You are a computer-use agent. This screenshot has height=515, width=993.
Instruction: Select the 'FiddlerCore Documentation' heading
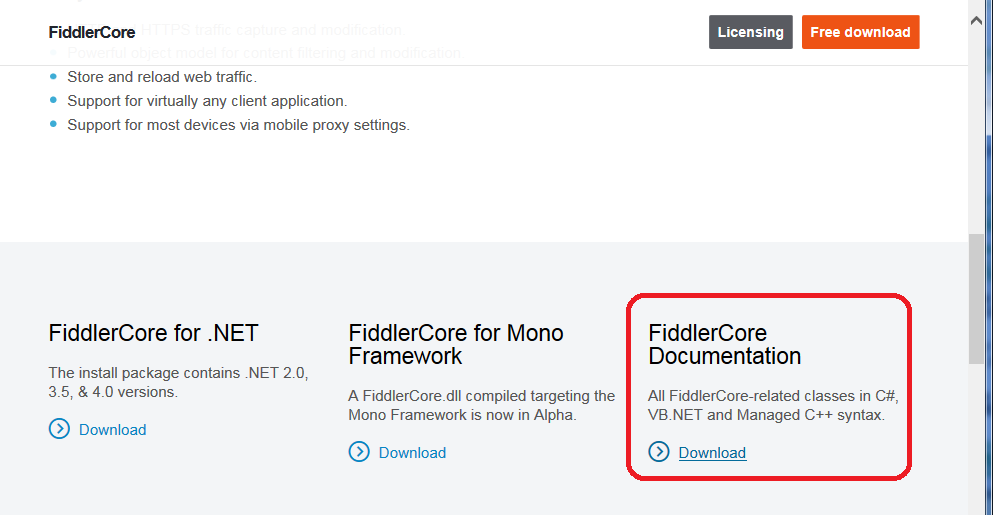coord(724,345)
